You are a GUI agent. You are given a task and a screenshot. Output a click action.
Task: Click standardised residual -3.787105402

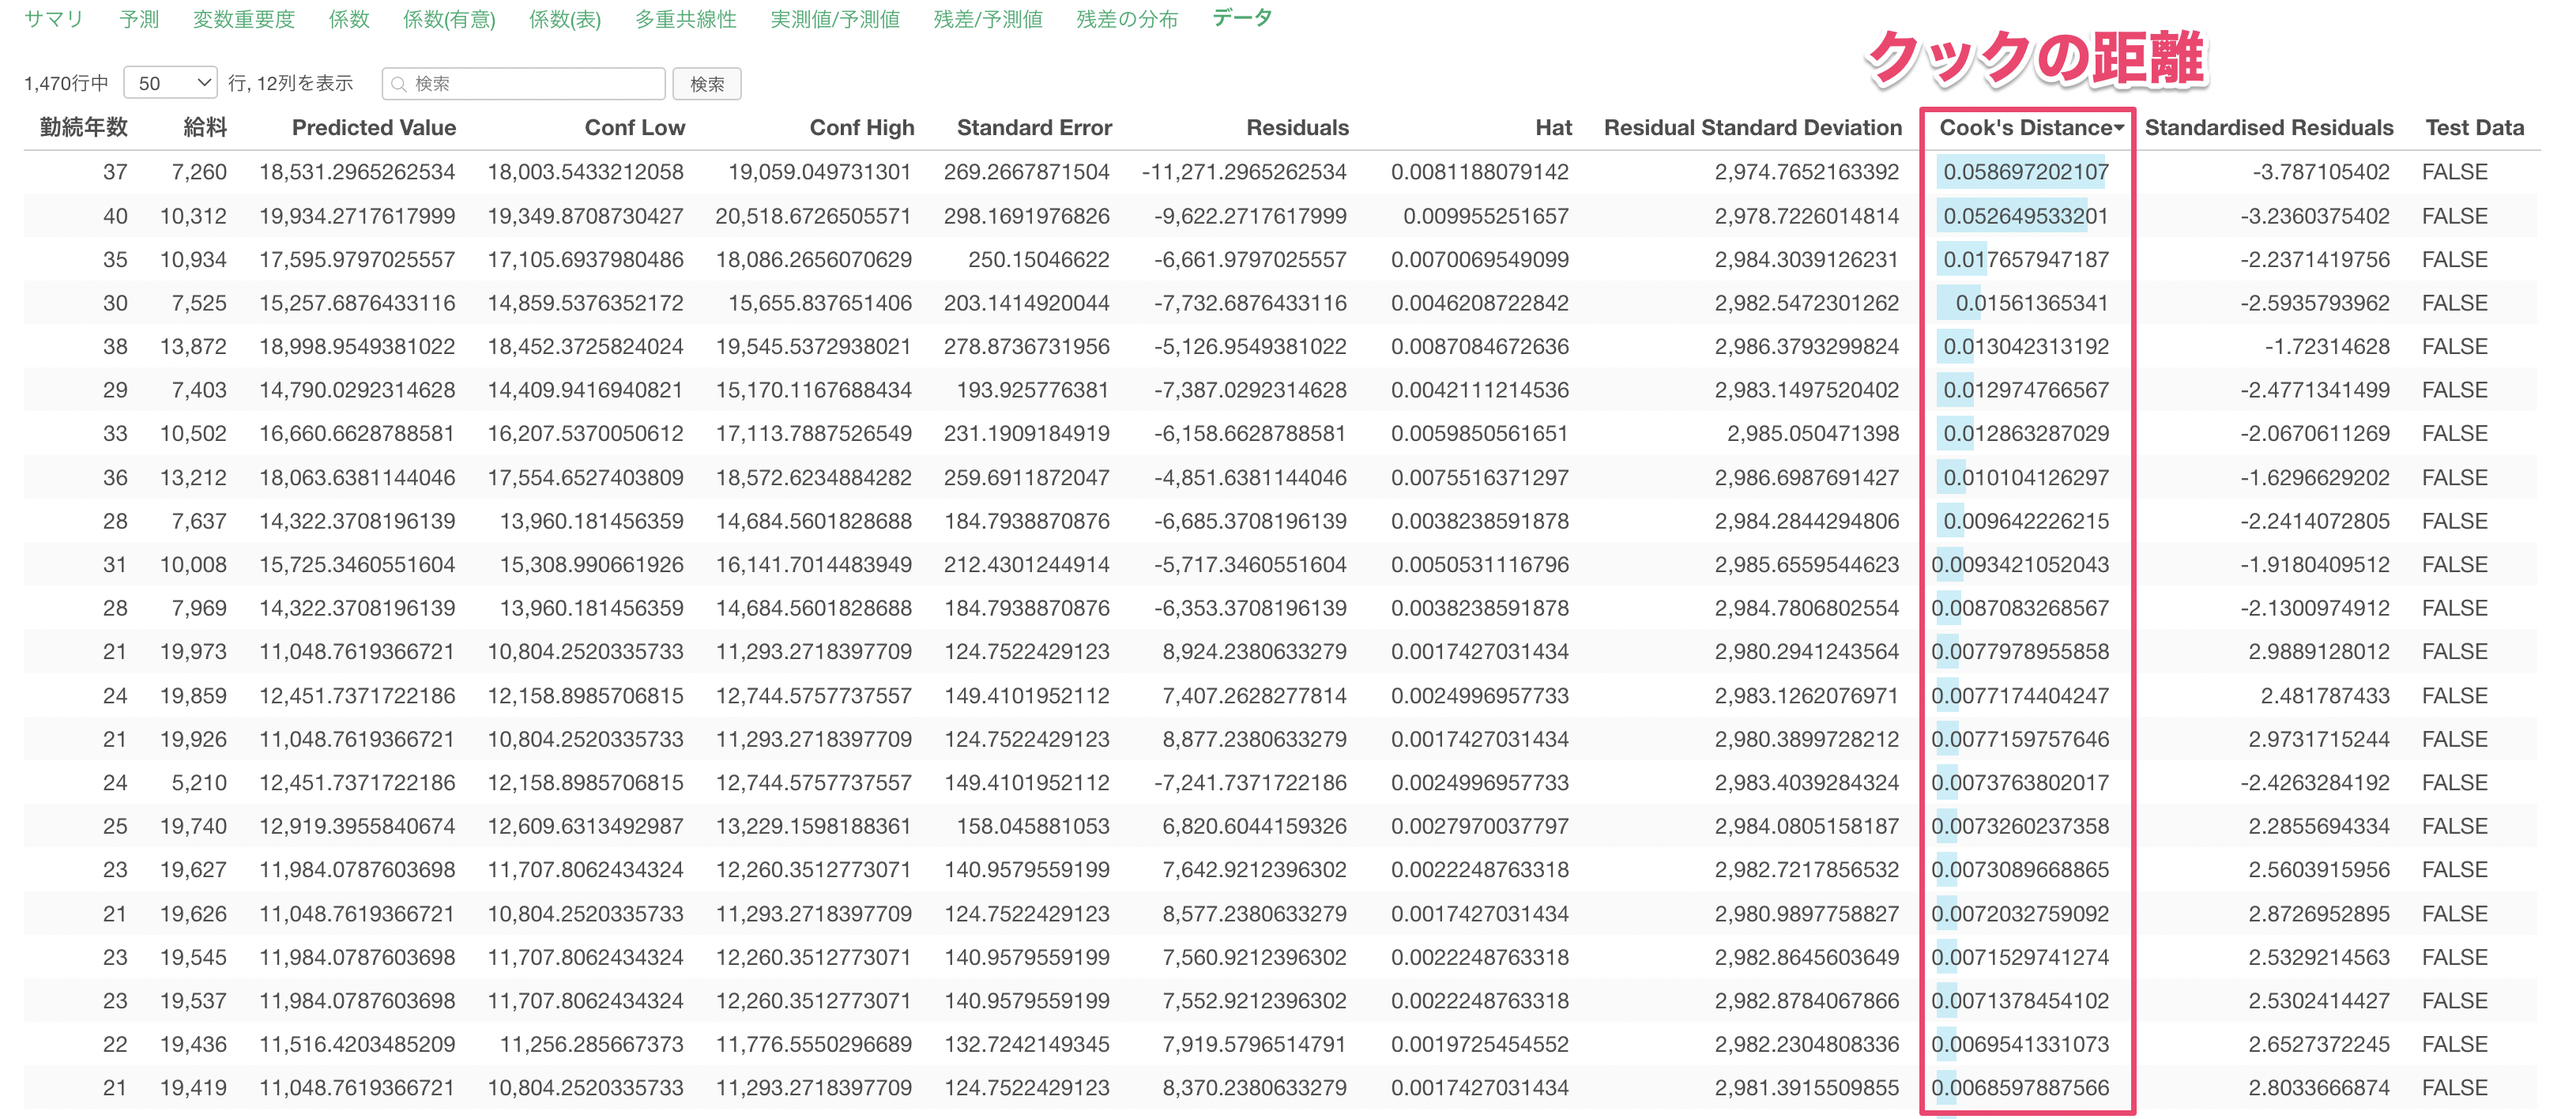pyautogui.click(x=2321, y=172)
